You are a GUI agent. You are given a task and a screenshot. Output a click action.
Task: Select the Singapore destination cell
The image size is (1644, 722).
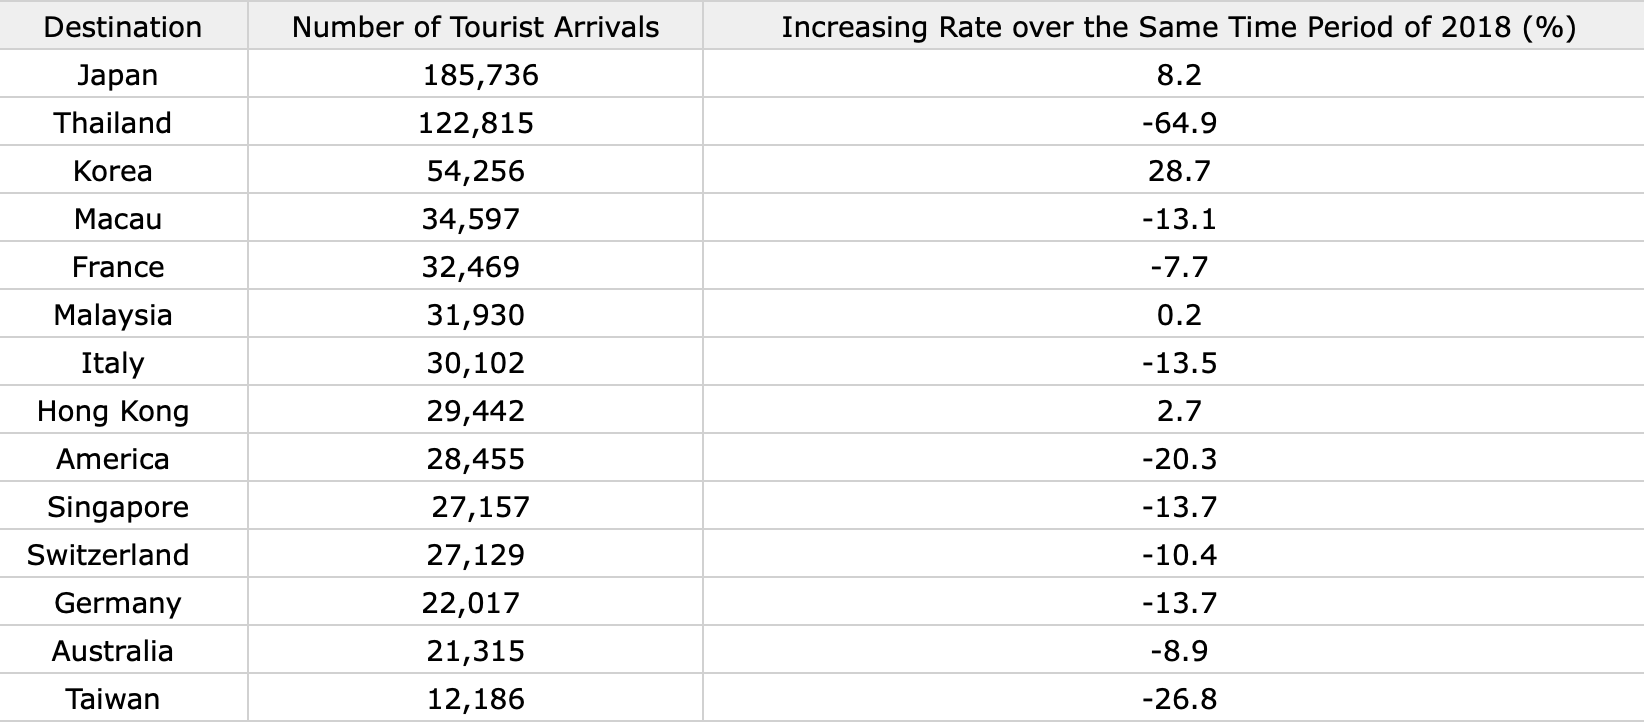coord(123,506)
